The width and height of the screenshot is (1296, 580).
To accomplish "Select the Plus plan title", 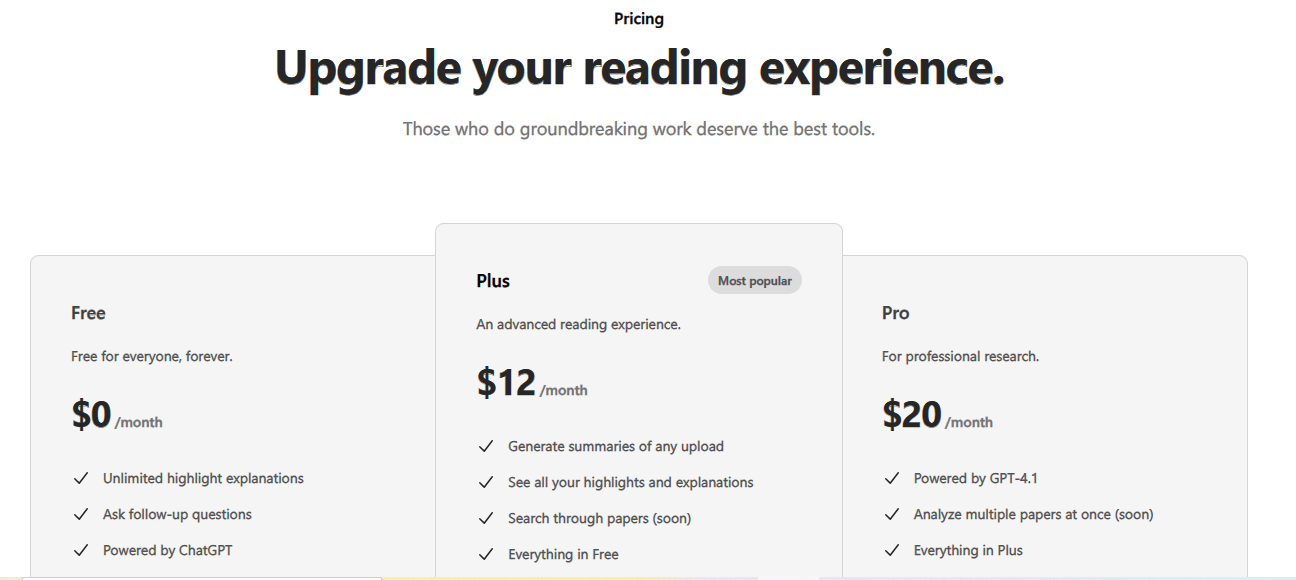I will pyautogui.click(x=493, y=281).
